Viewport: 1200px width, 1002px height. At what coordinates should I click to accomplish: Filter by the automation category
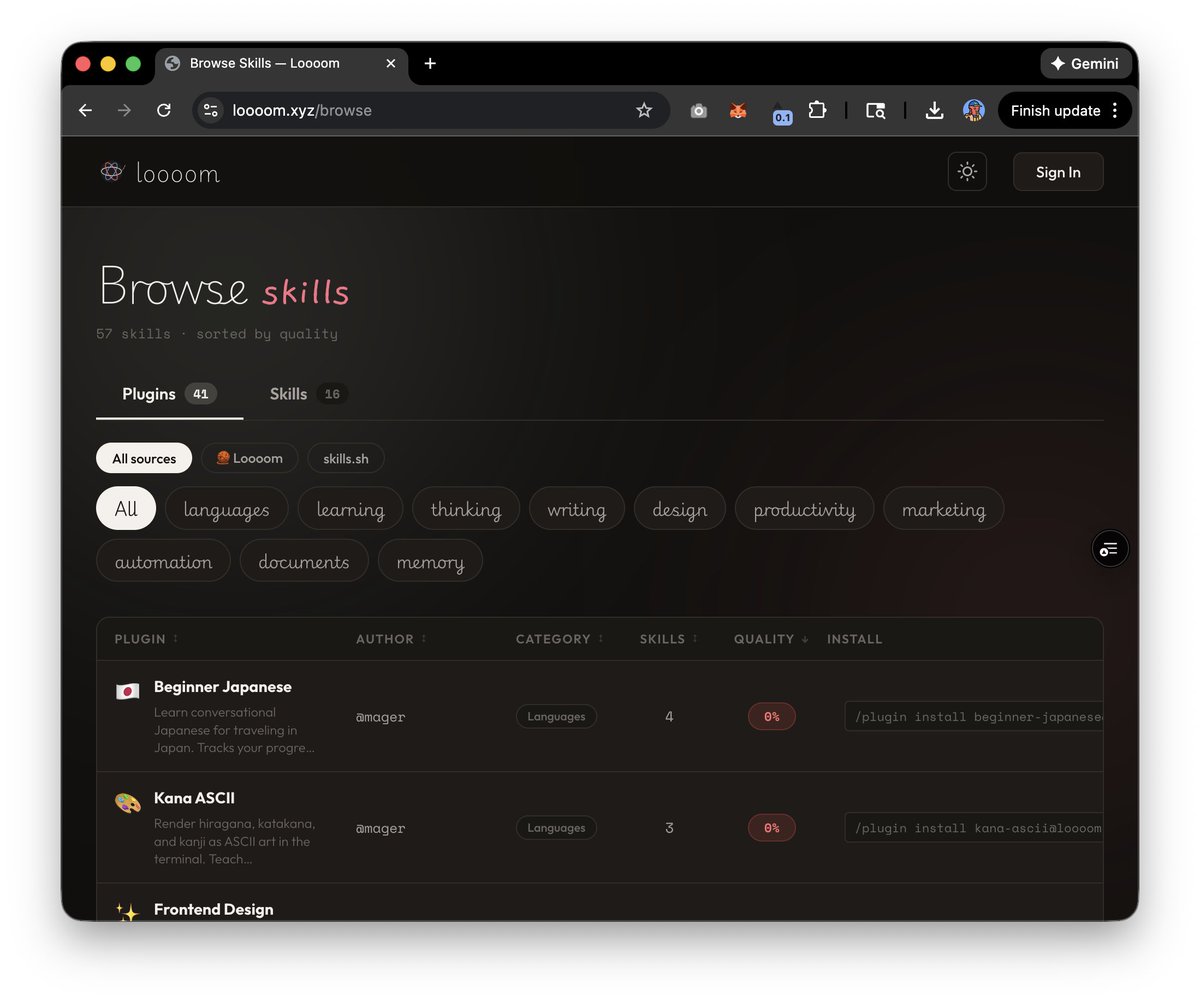coord(163,560)
